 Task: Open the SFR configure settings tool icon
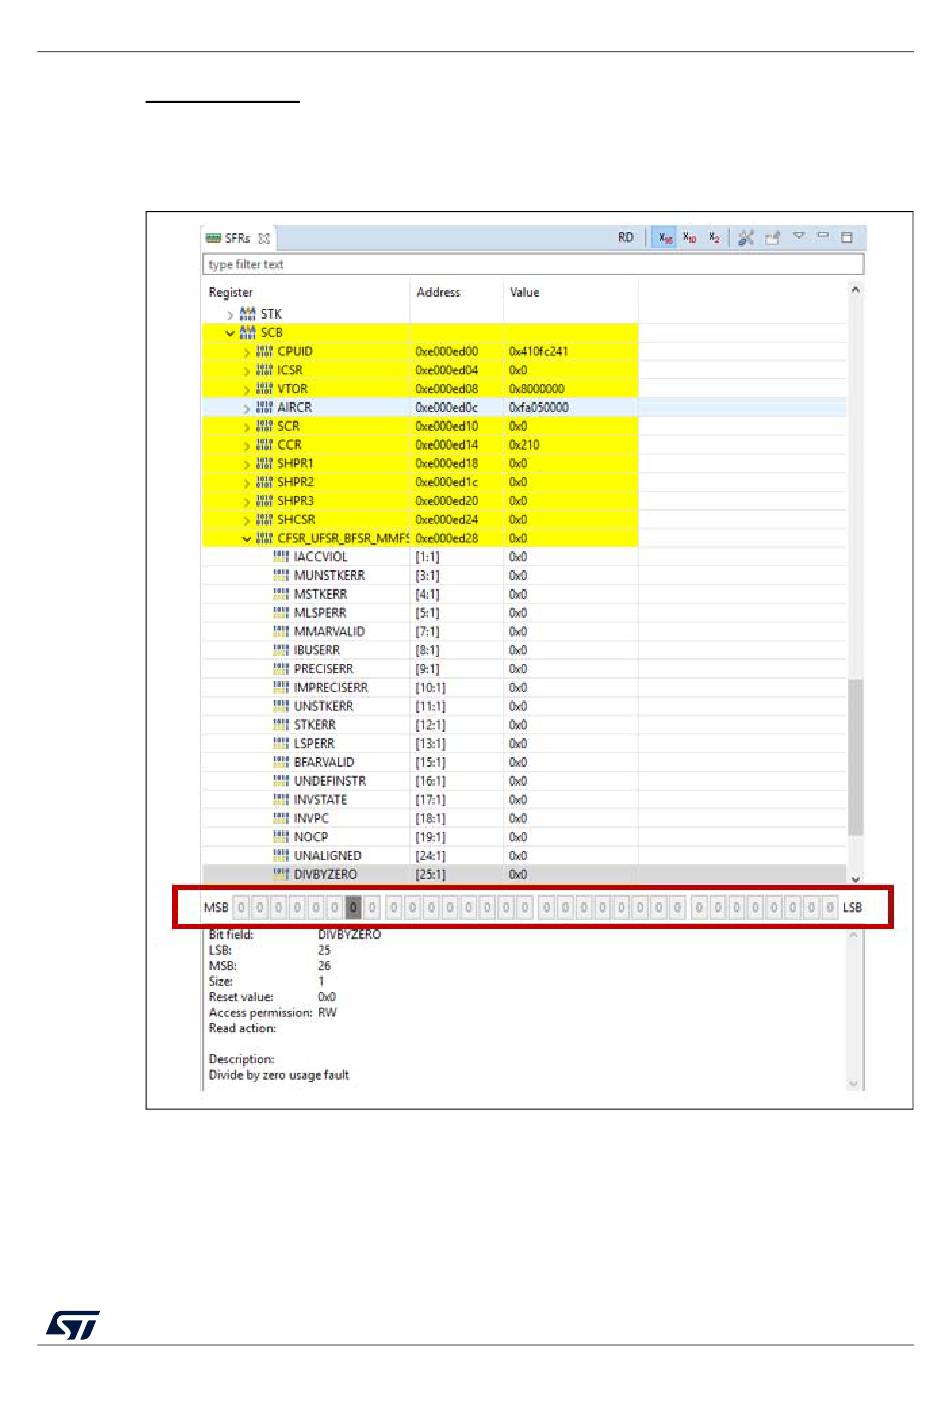pyautogui.click(x=746, y=238)
